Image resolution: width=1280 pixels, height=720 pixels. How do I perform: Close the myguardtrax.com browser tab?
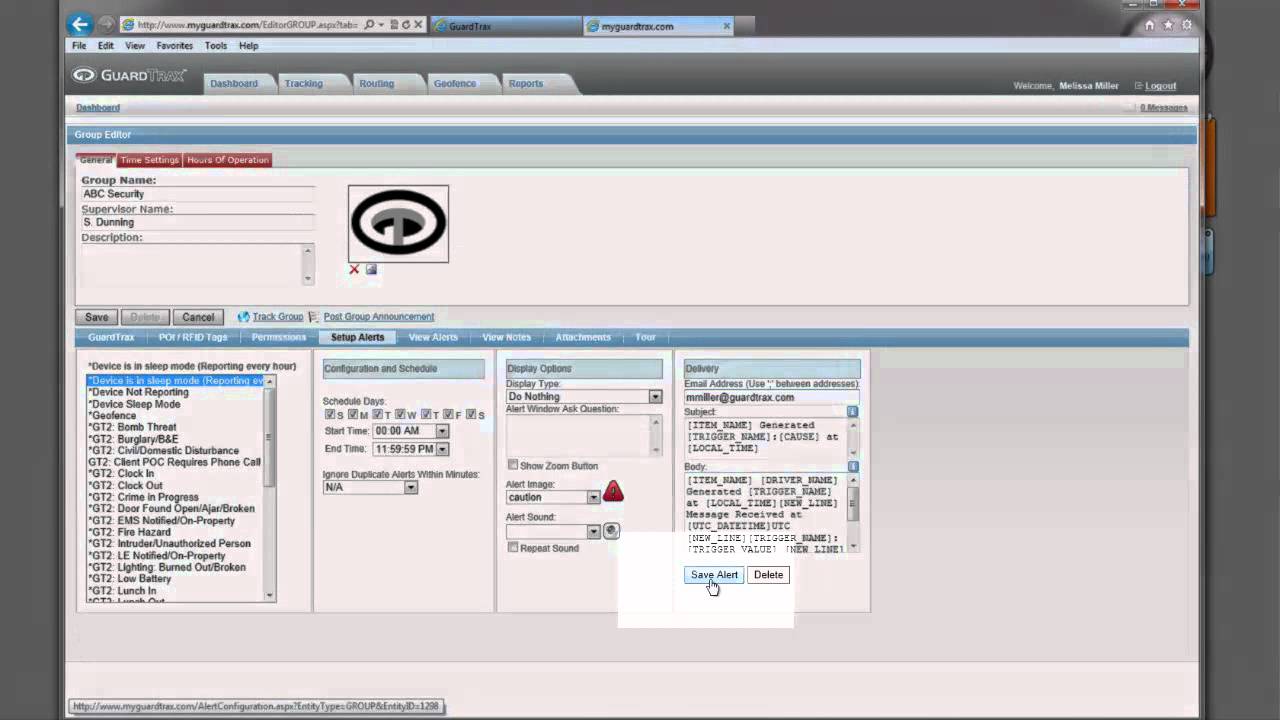tap(726, 26)
